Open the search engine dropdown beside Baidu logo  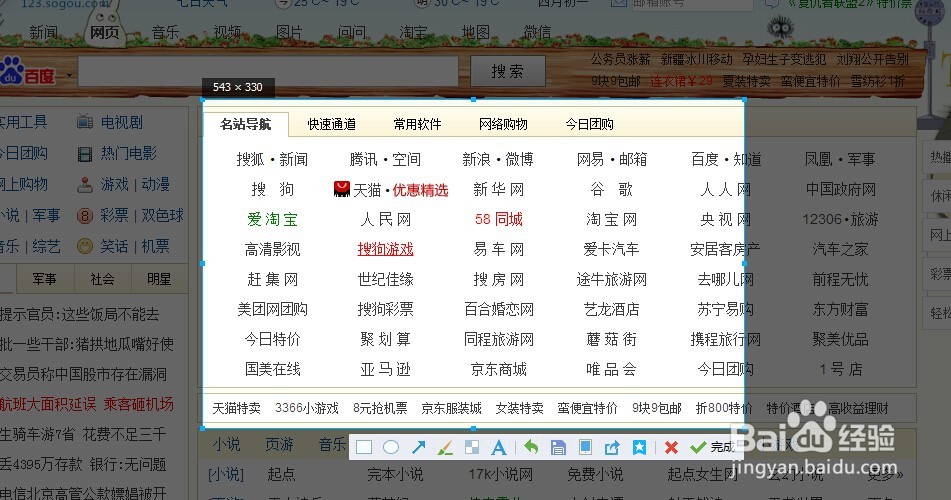coord(70,76)
